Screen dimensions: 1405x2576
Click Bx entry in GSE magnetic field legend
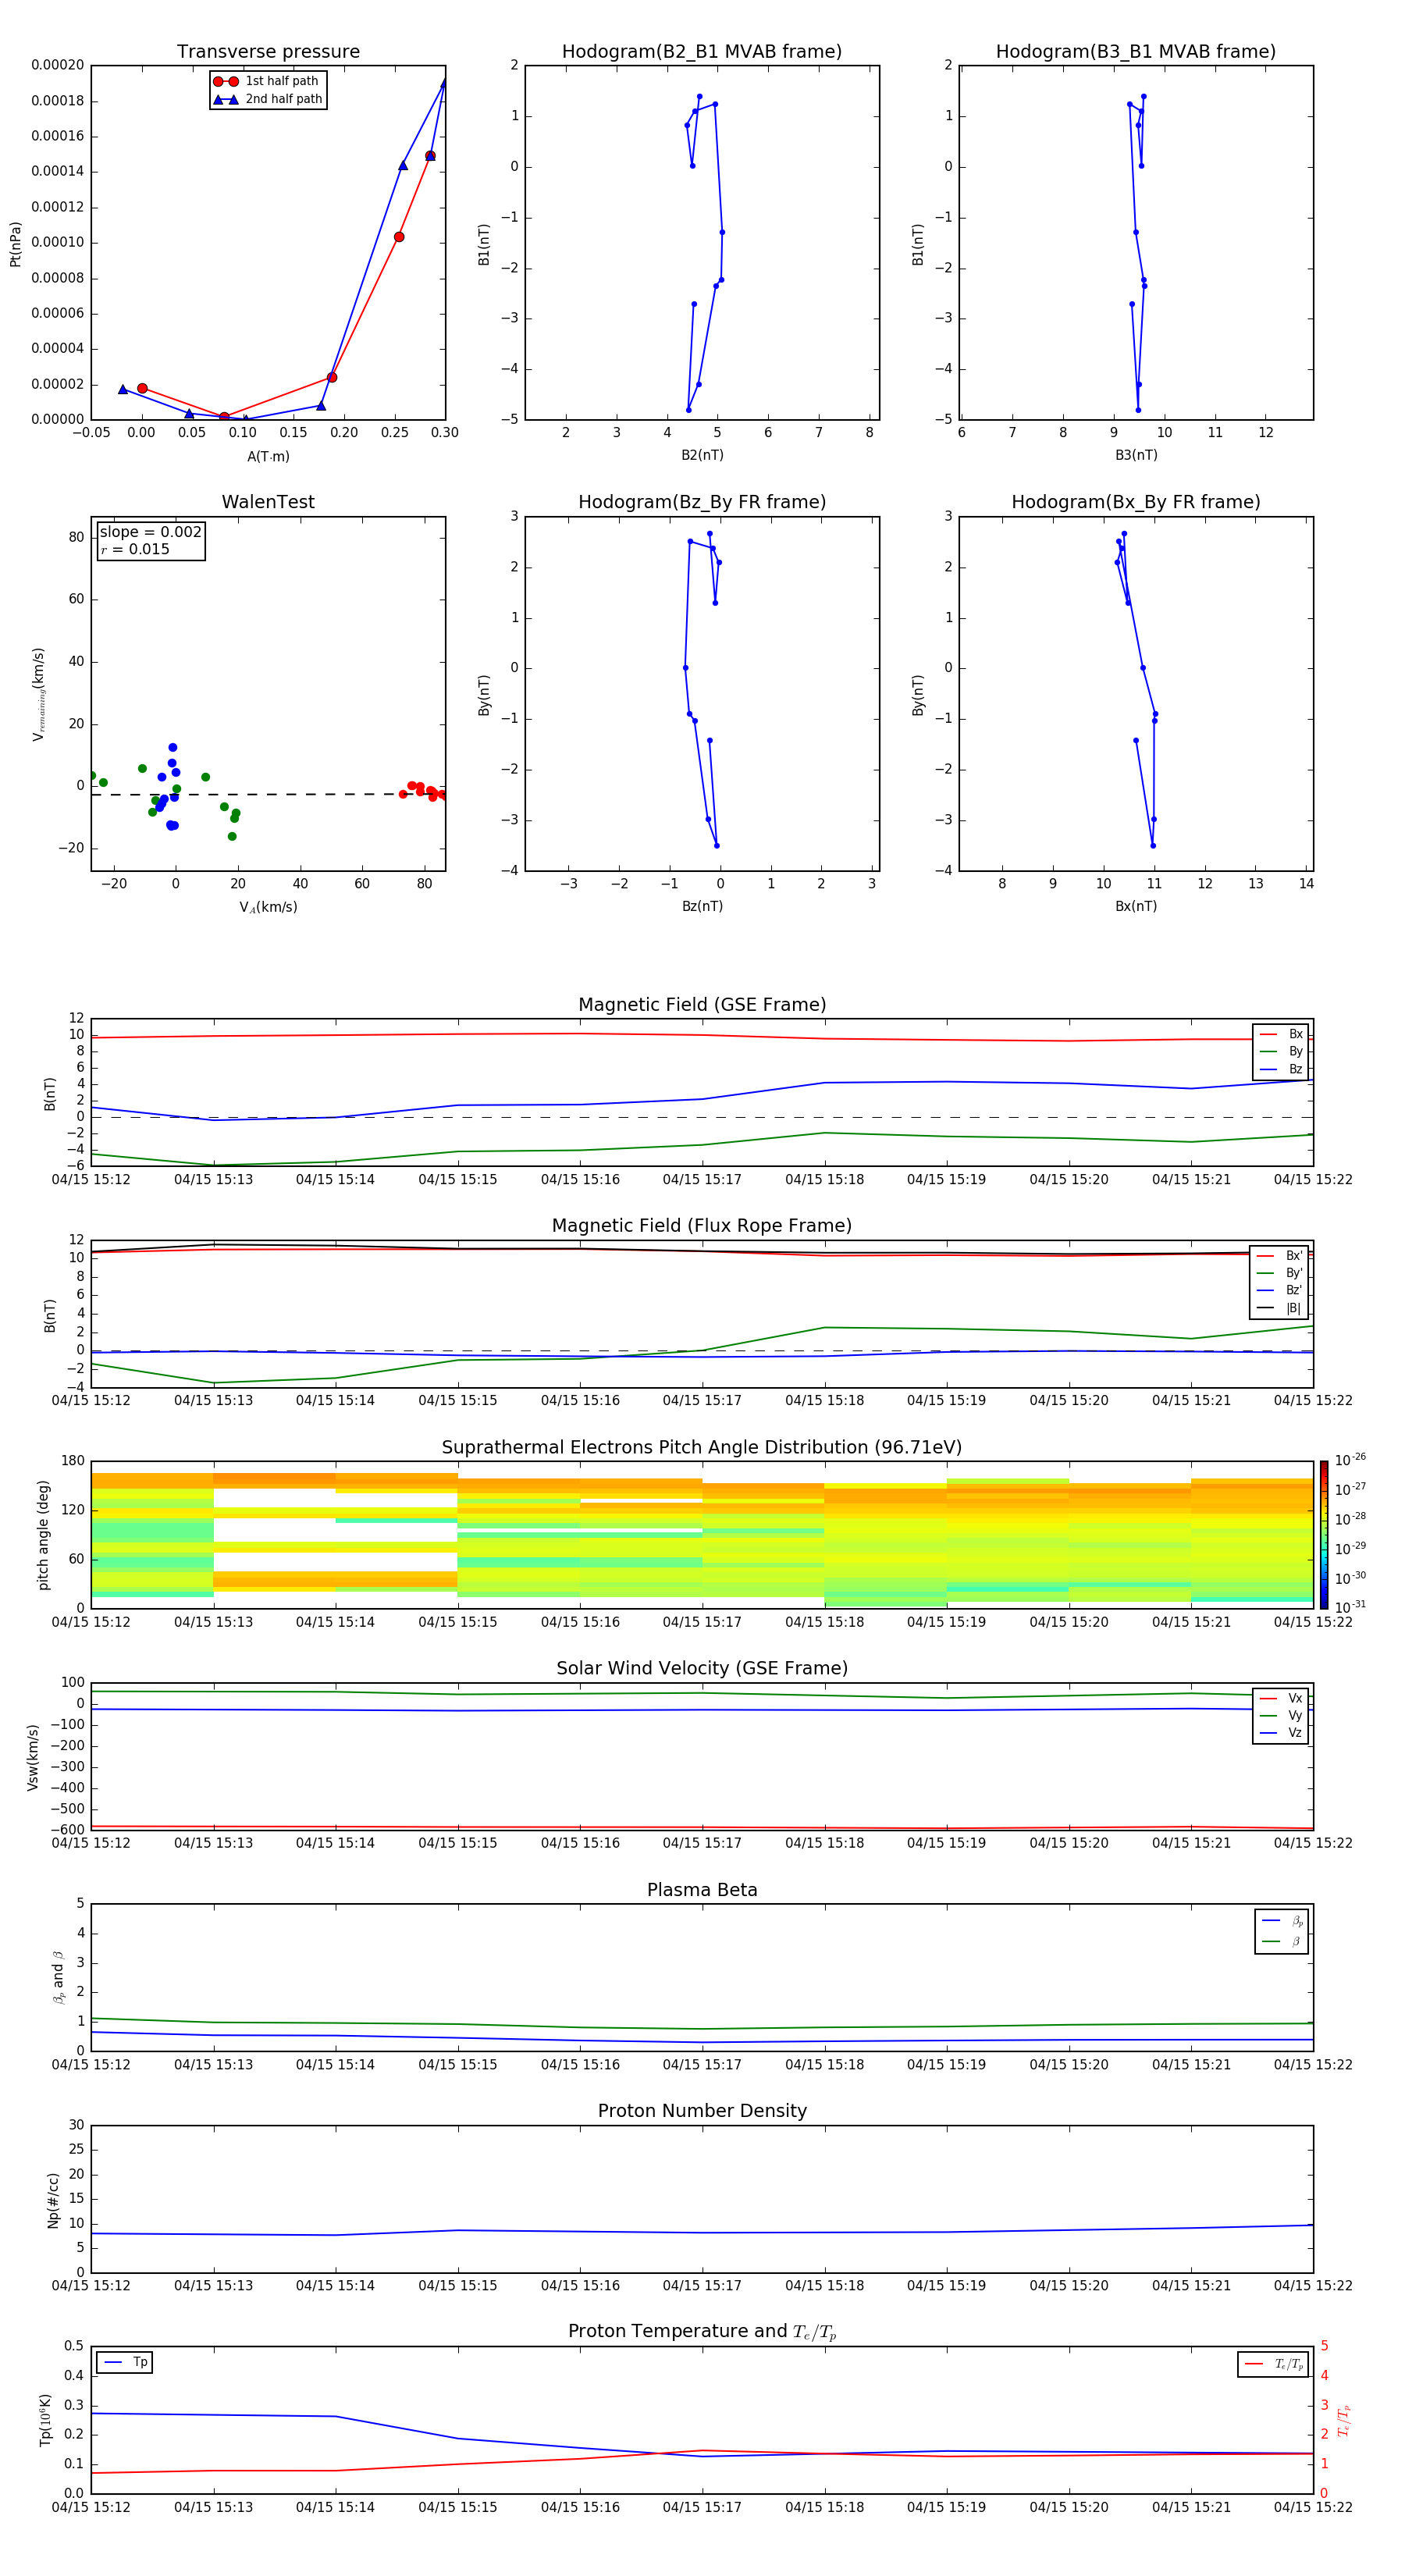point(1281,1034)
